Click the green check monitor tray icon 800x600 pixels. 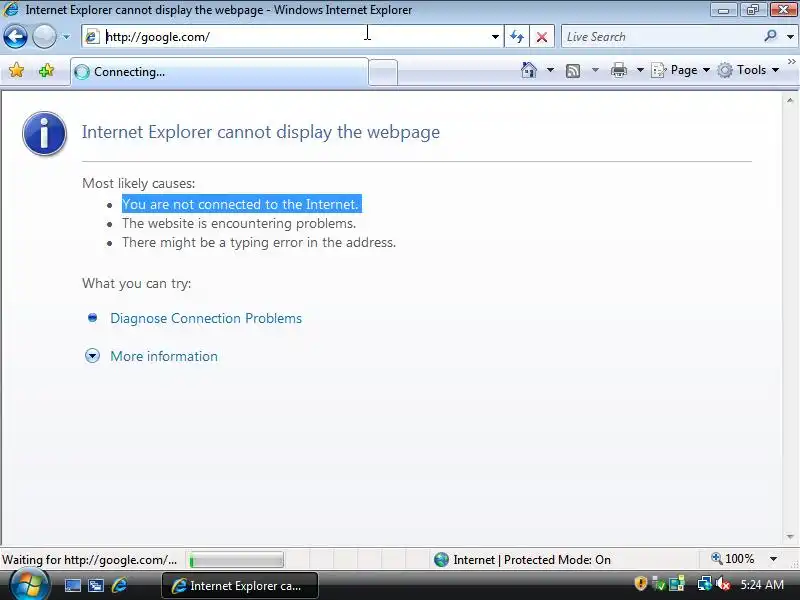click(659, 584)
